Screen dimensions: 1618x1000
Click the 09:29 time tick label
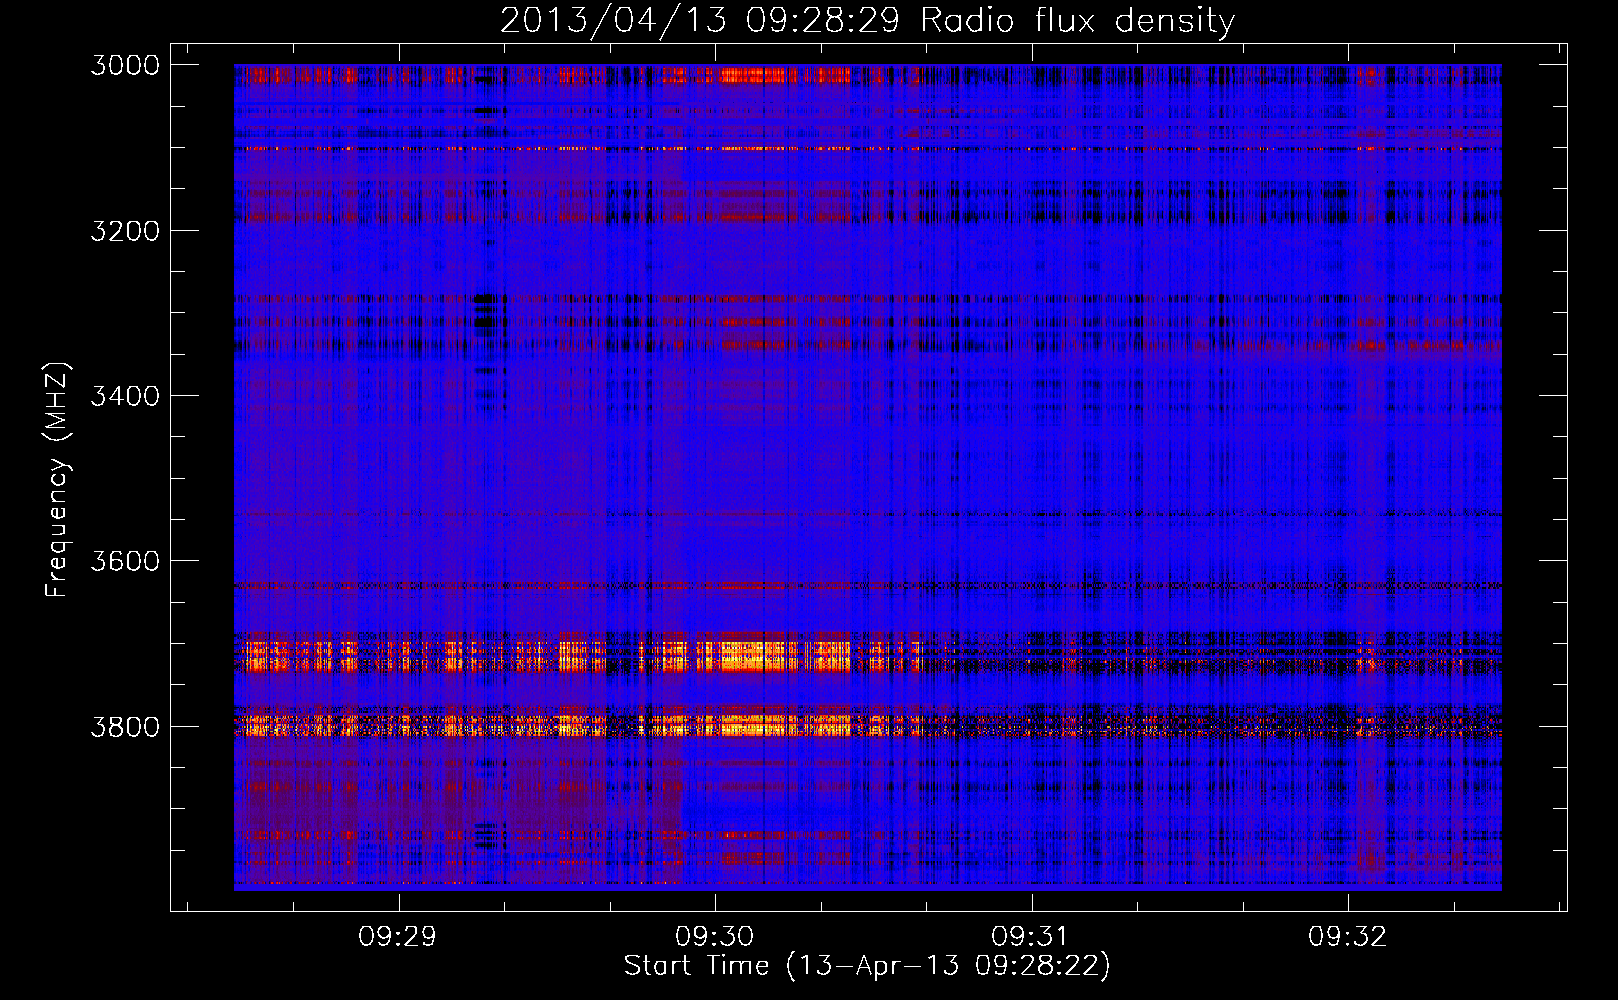399,937
